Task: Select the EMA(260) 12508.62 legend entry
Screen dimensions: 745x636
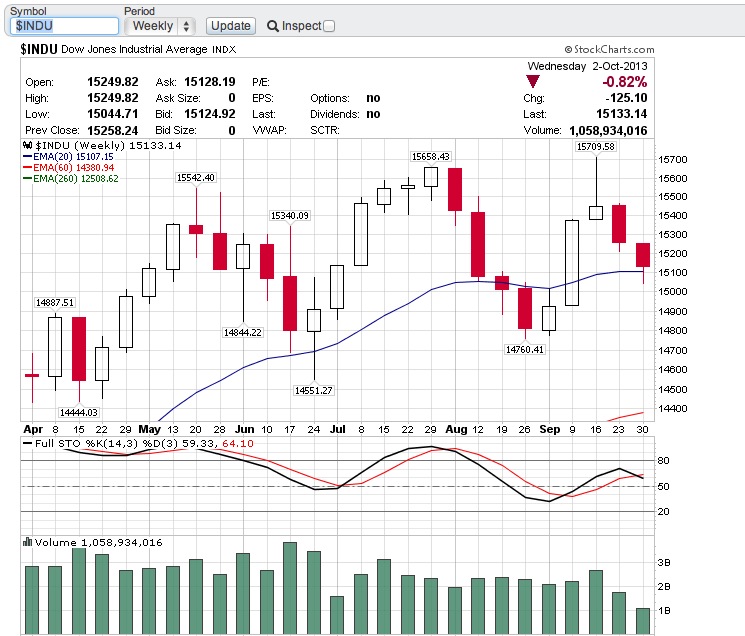Action: [x=71, y=179]
